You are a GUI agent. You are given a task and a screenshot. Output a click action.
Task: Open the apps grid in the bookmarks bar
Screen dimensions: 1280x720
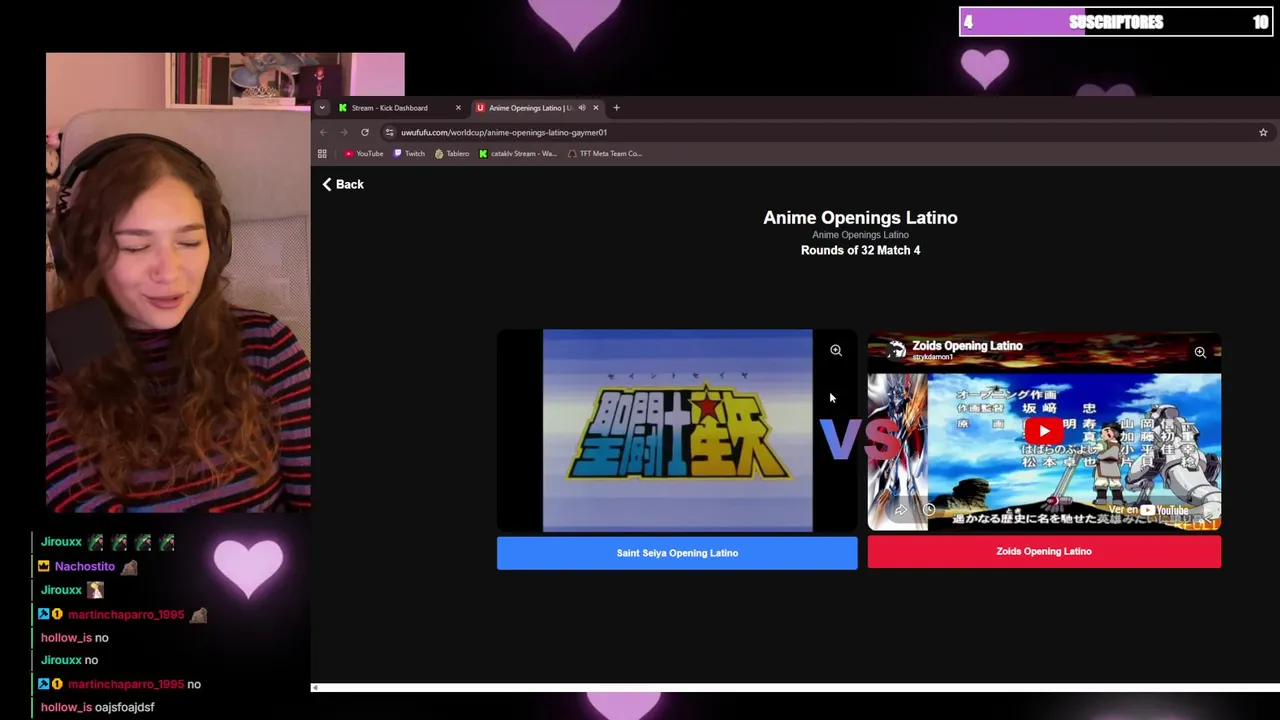coord(322,154)
